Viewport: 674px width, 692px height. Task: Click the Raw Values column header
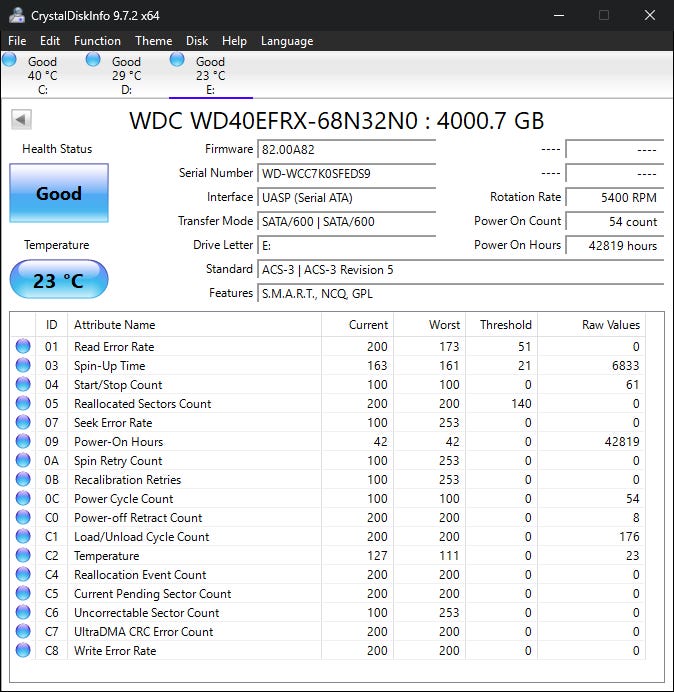pyautogui.click(x=610, y=325)
